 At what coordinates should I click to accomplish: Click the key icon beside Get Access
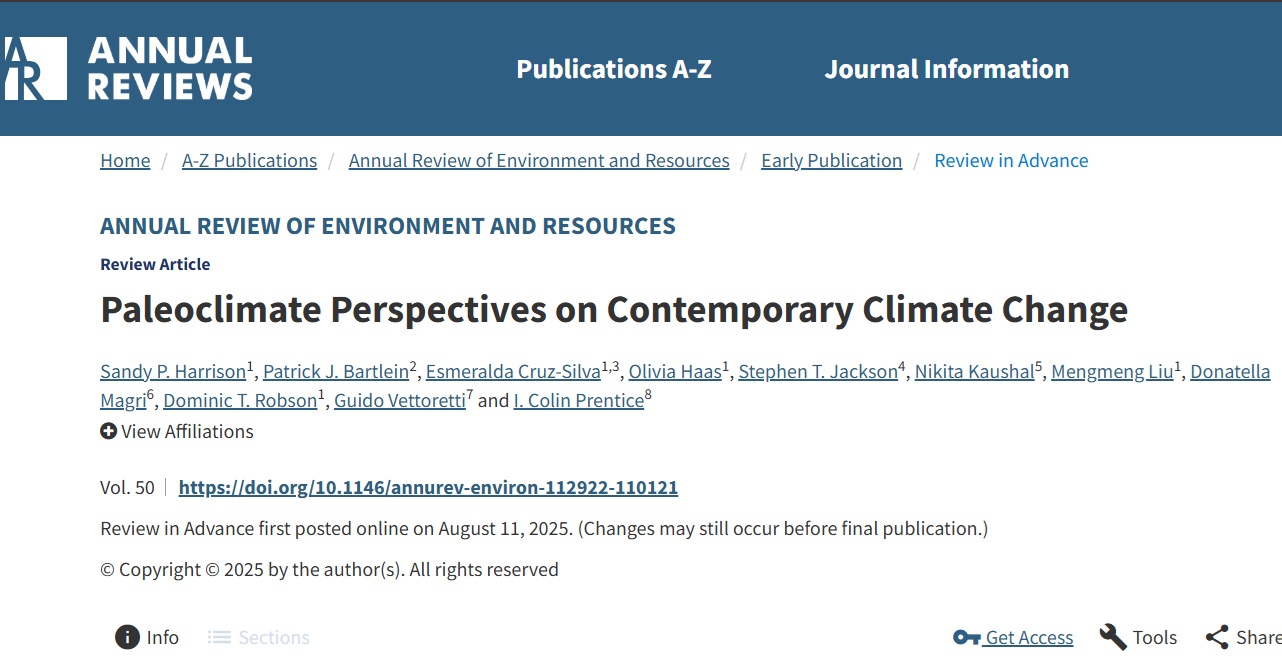pyautogui.click(x=964, y=637)
